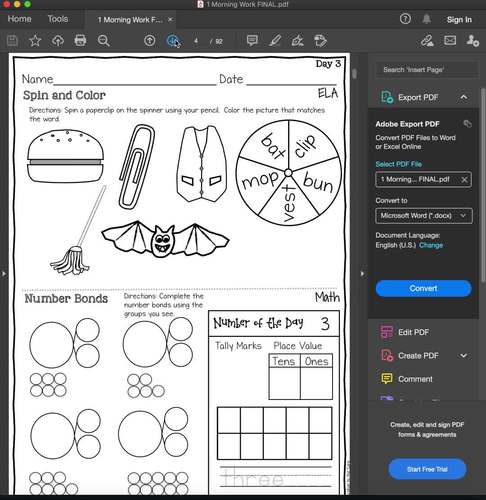Viewport: 486px width, 500px height.
Task: Send file by email envelope icon
Action: (x=450, y=41)
